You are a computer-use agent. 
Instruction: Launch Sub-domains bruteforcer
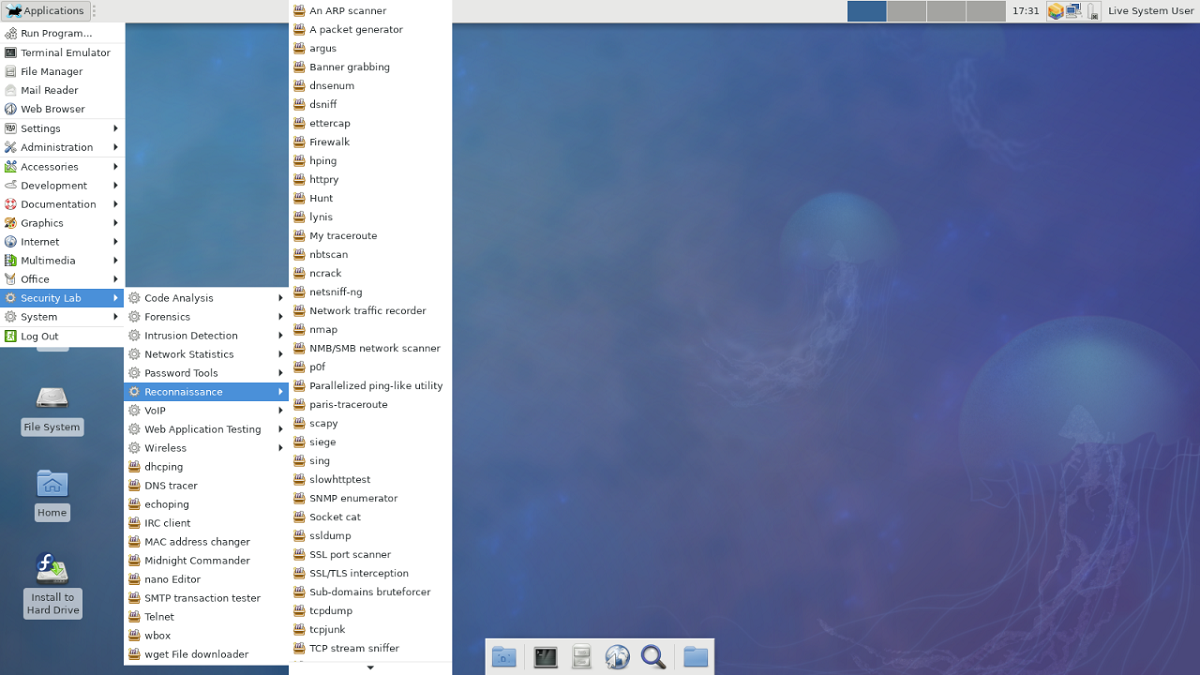pos(370,592)
